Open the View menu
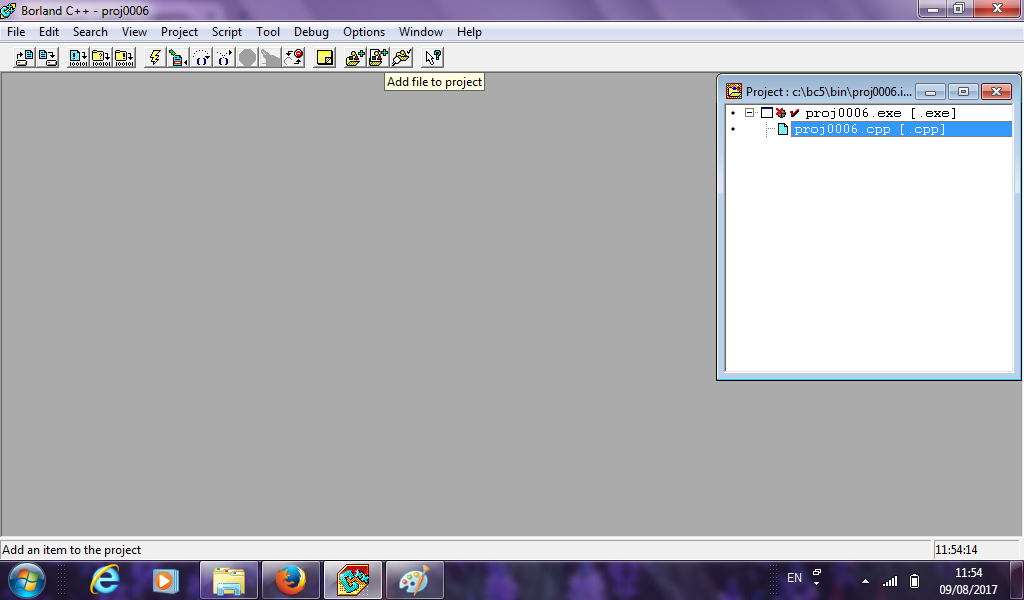The image size is (1024, 600). coord(134,31)
